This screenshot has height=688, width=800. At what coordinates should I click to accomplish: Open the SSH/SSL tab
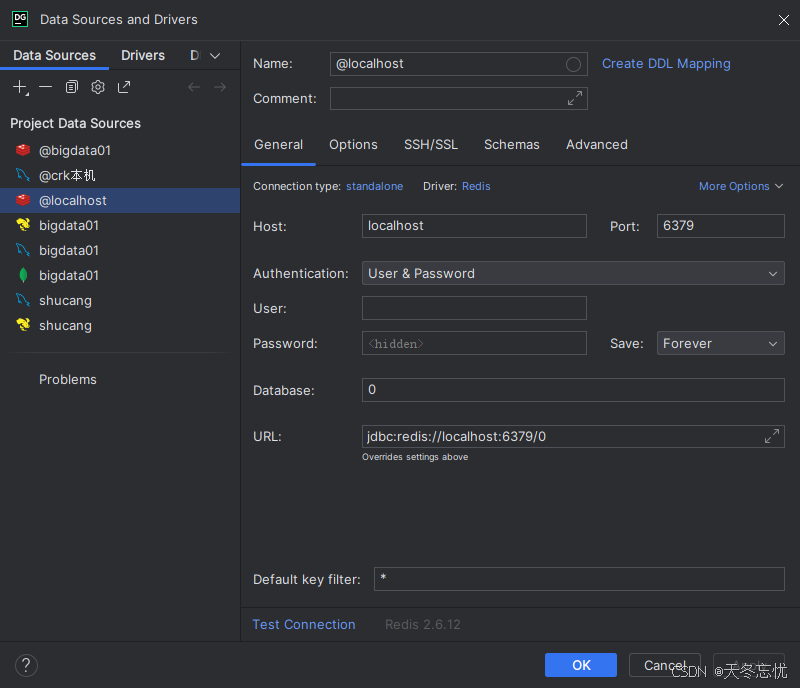[431, 145]
